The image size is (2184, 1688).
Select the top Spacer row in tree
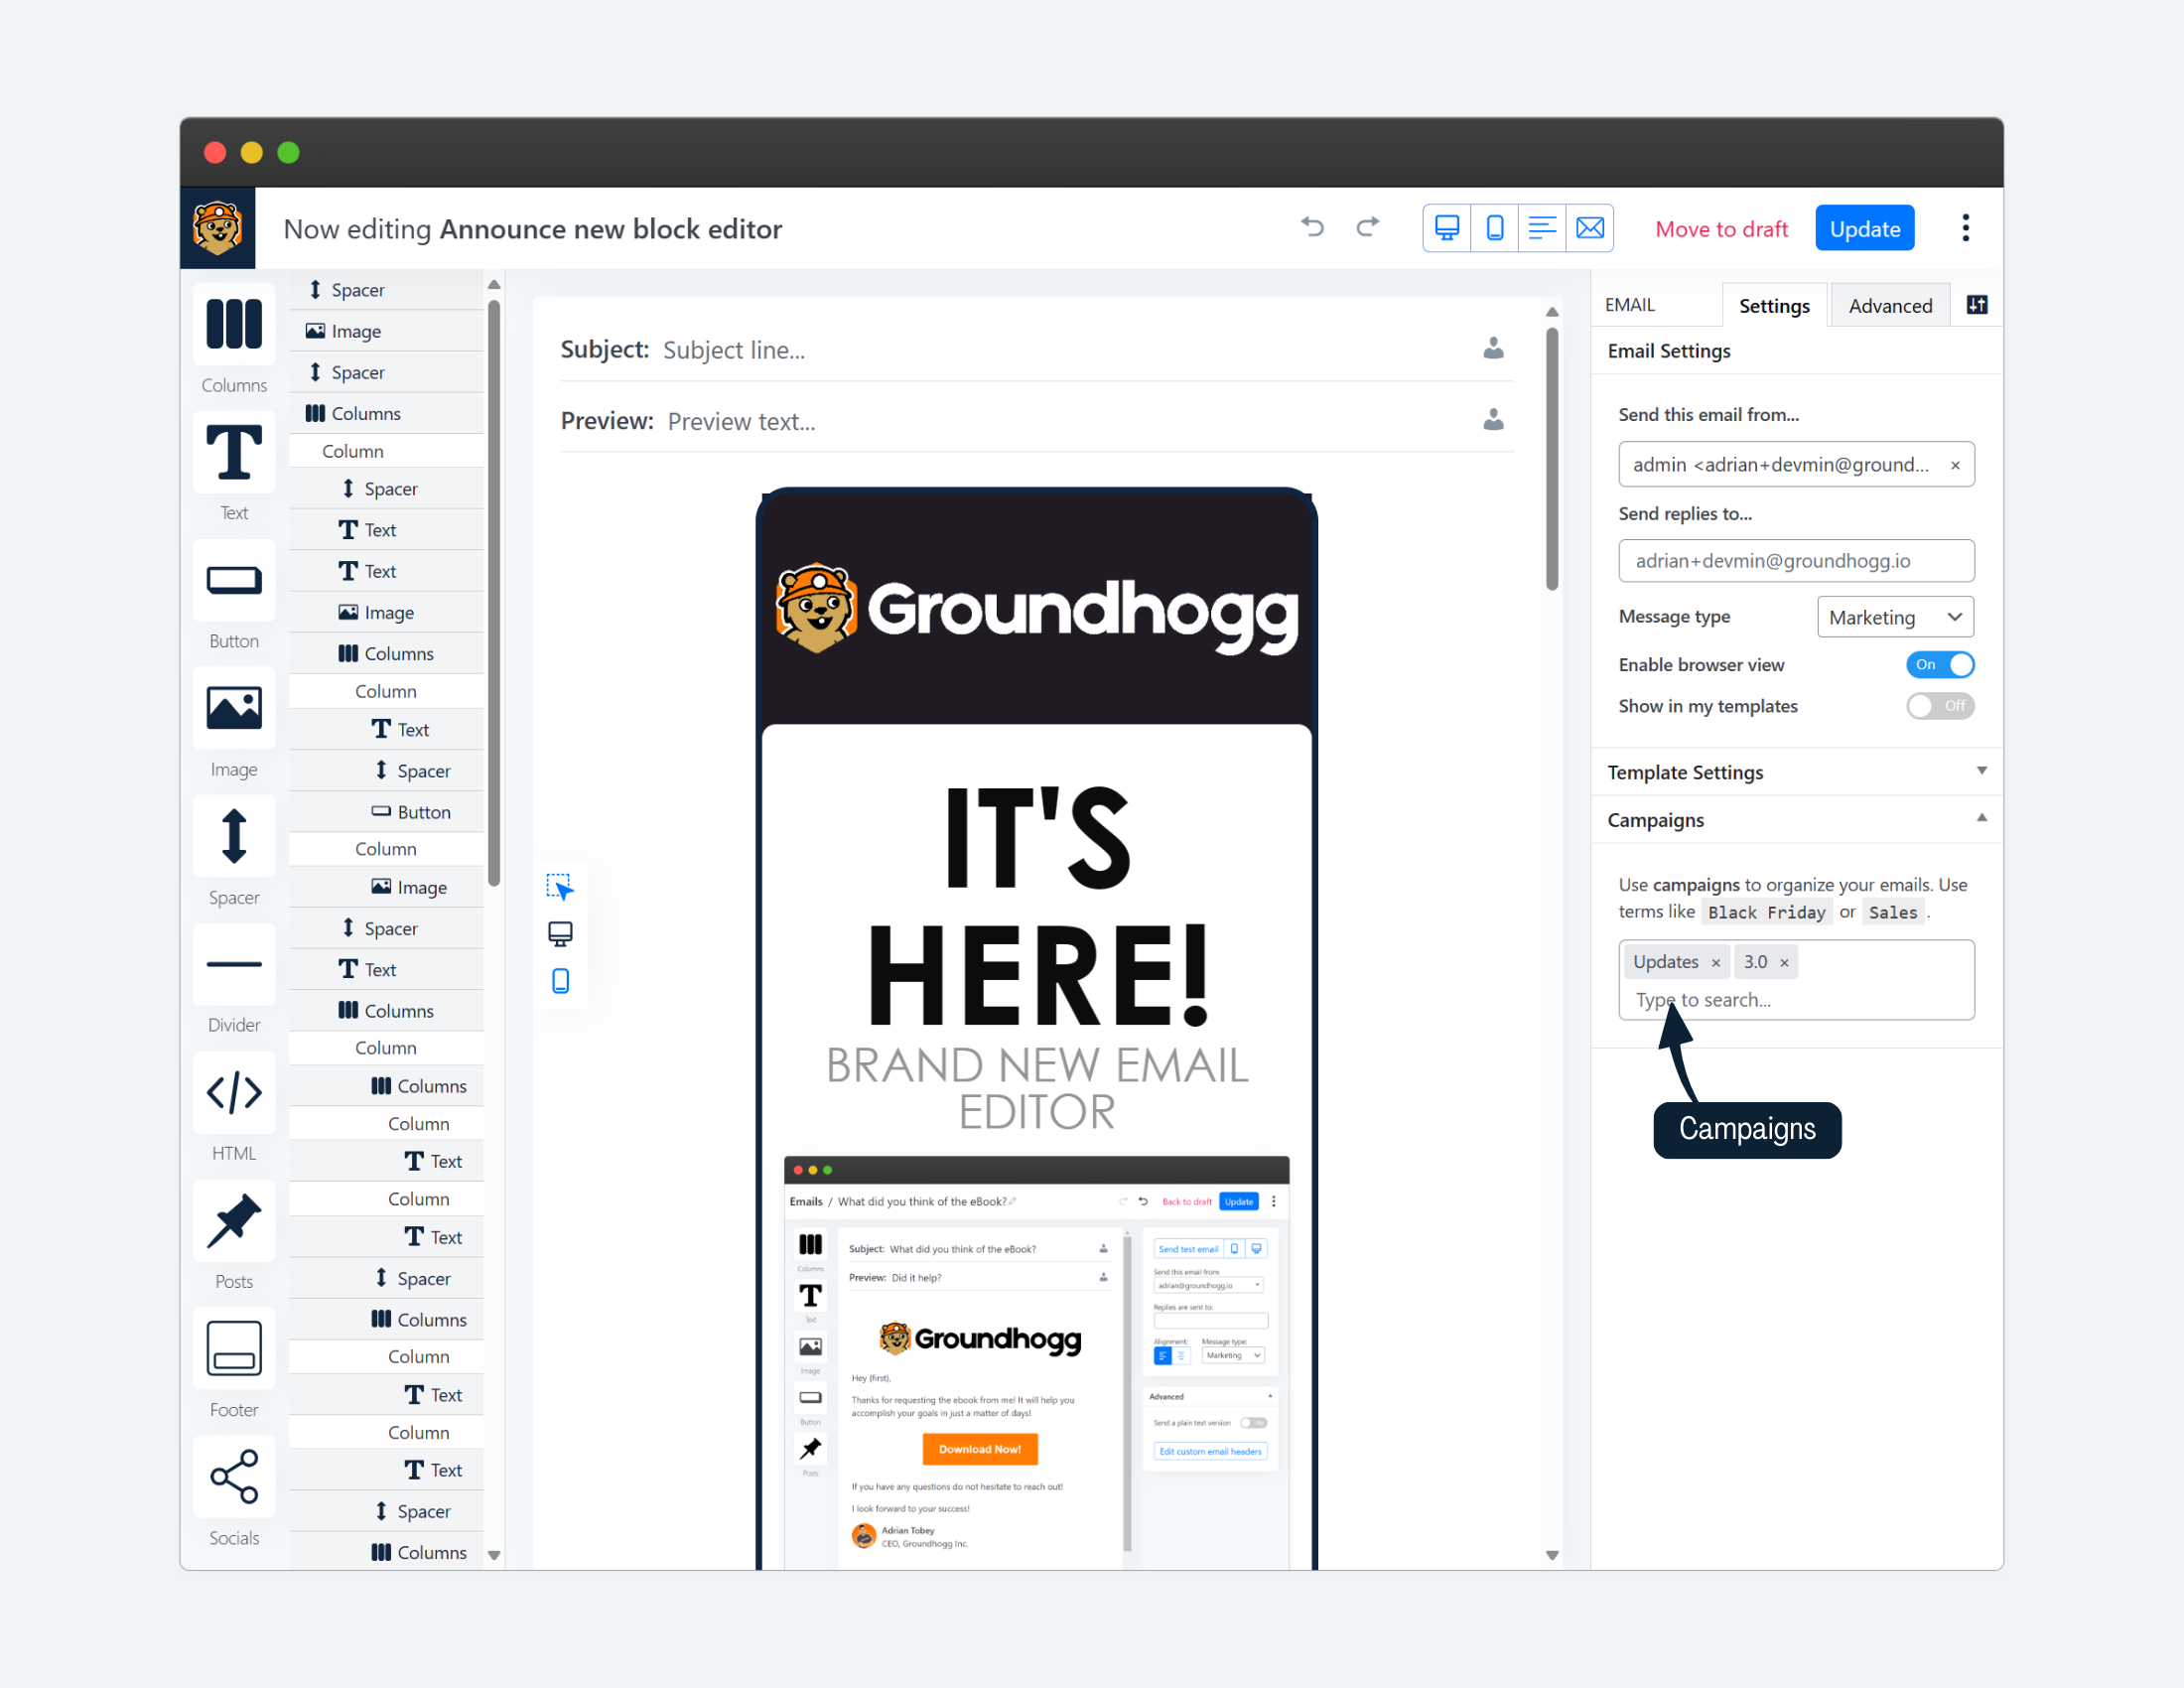(387, 290)
